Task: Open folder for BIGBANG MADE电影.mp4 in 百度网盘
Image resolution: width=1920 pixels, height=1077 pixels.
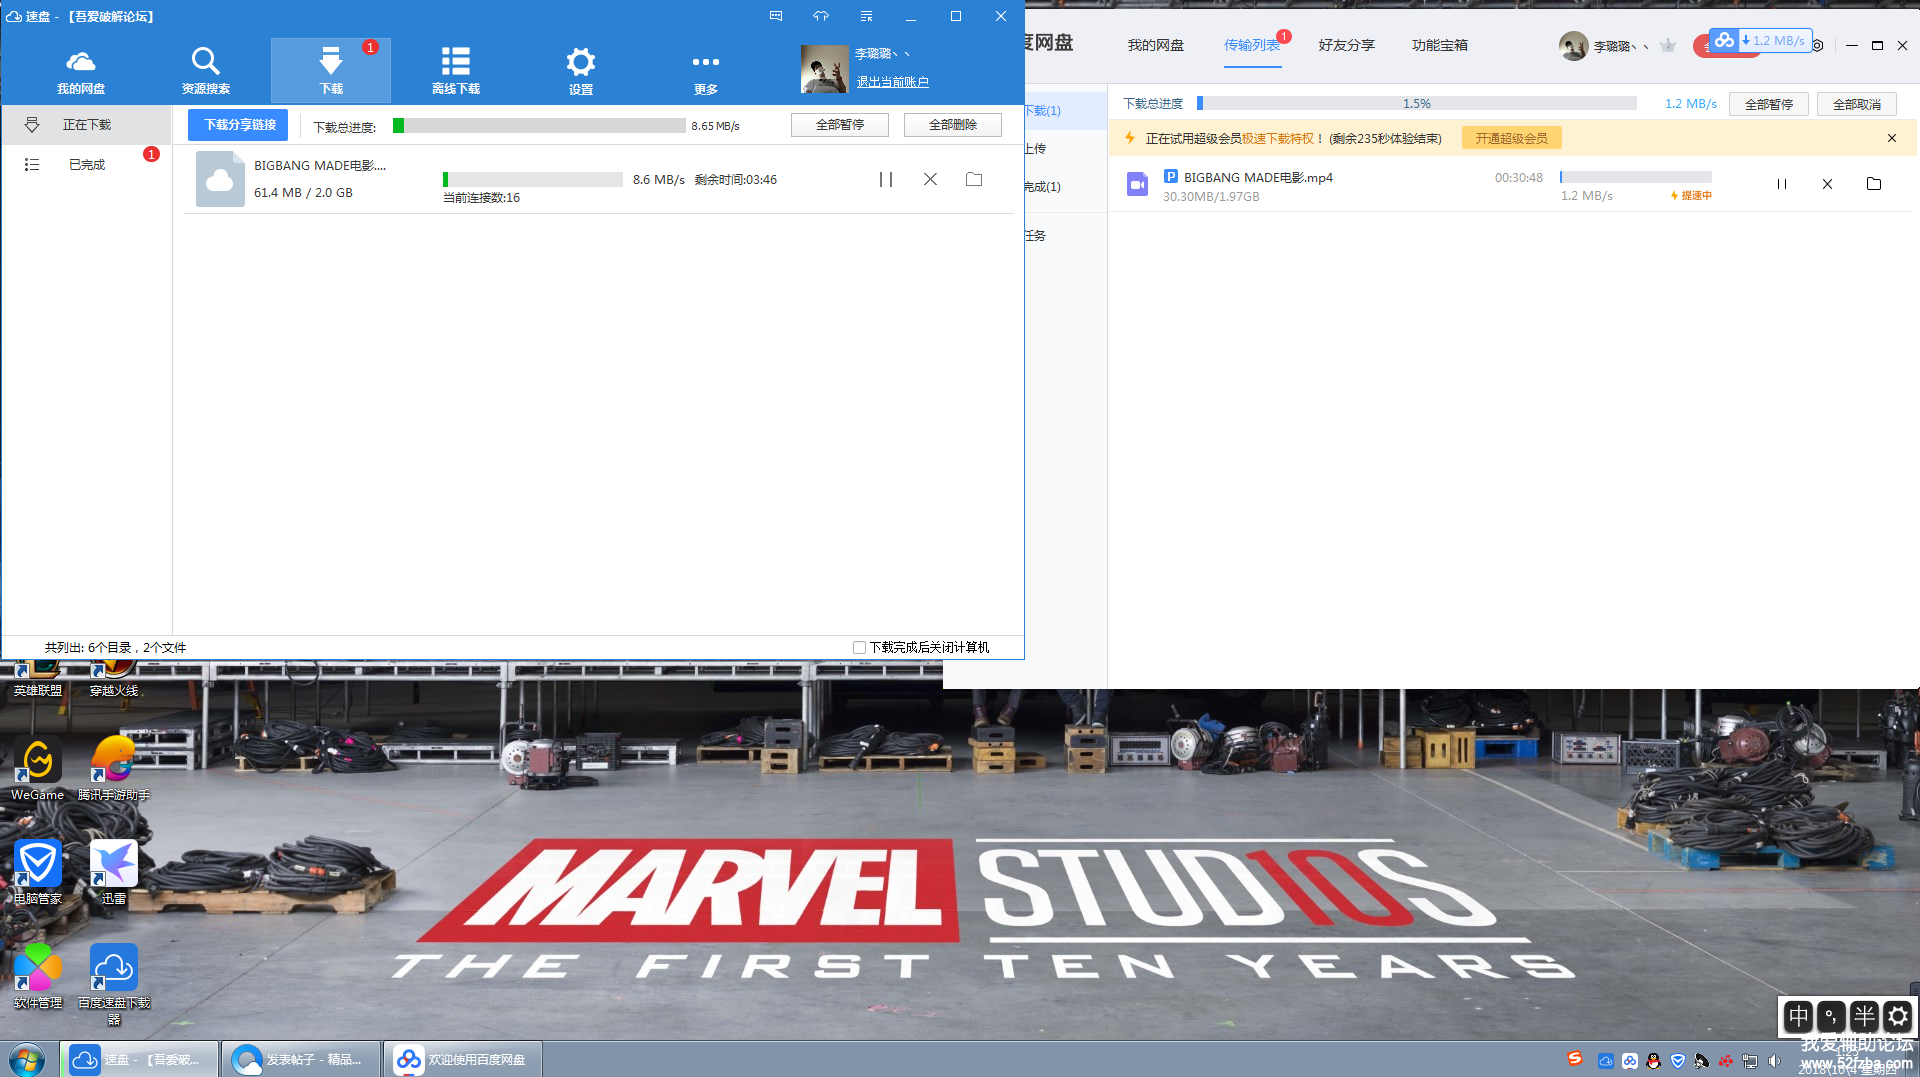Action: pyautogui.click(x=1874, y=184)
